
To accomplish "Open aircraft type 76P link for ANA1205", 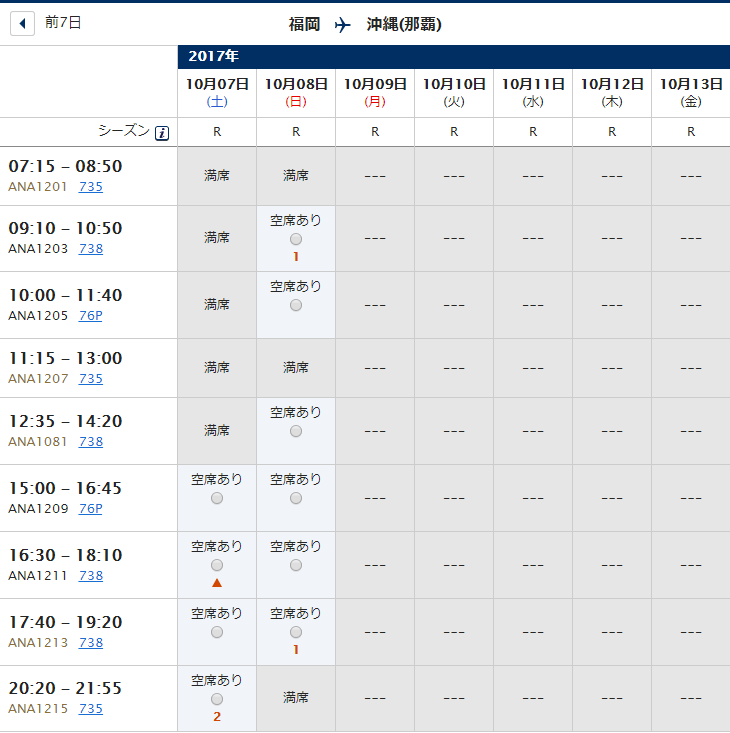I will coord(91,316).
